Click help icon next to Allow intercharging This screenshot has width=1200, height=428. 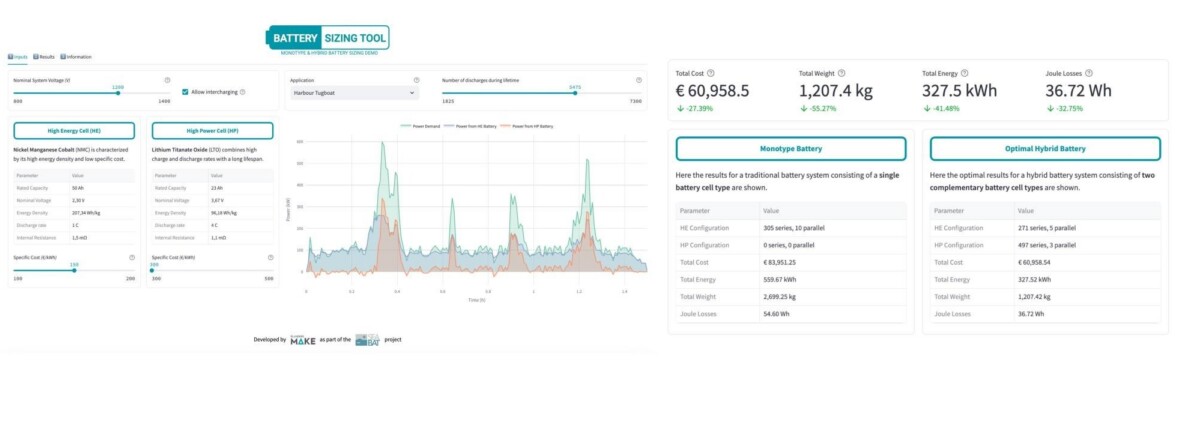coord(243,92)
